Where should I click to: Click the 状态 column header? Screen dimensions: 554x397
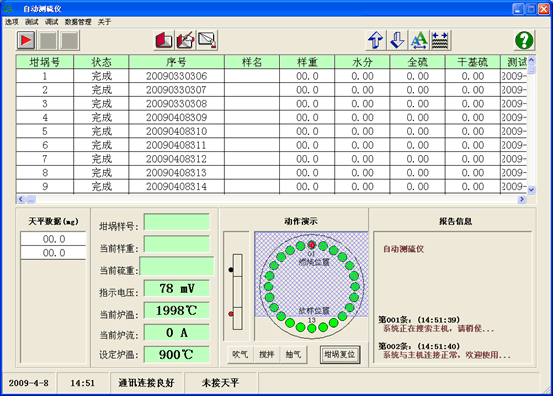[x=101, y=62]
